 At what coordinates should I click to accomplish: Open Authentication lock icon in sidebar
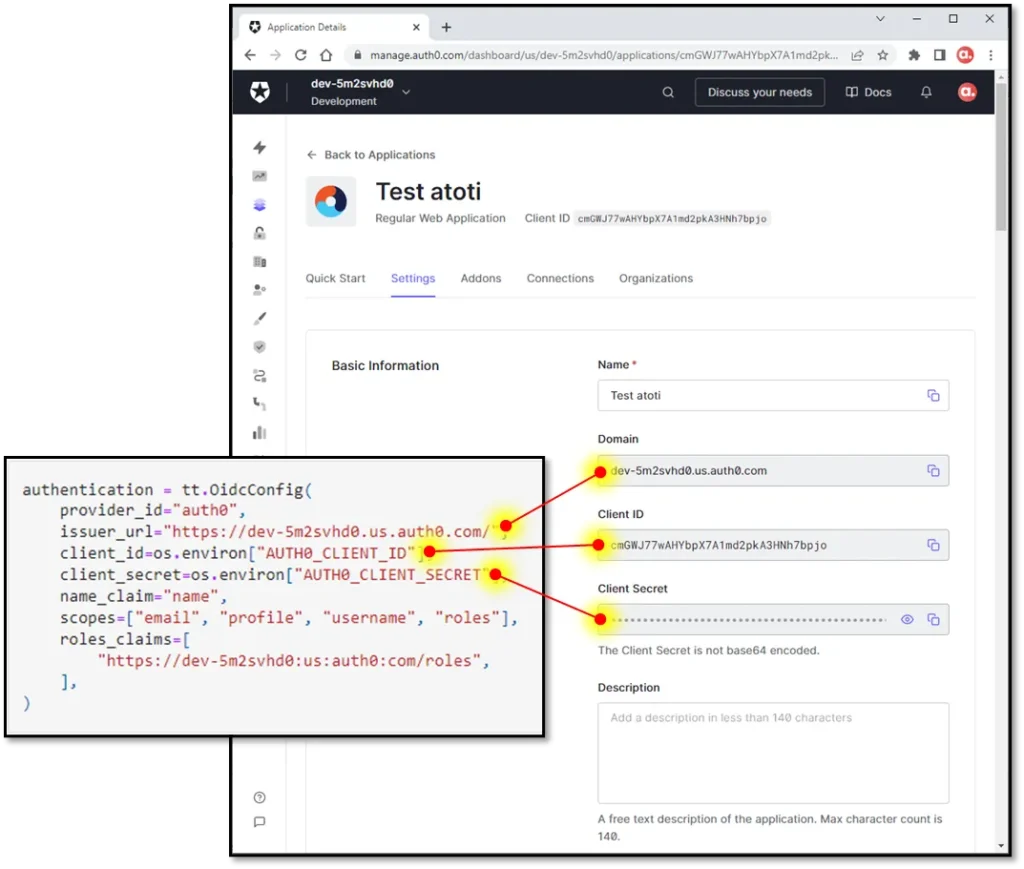tap(260, 233)
